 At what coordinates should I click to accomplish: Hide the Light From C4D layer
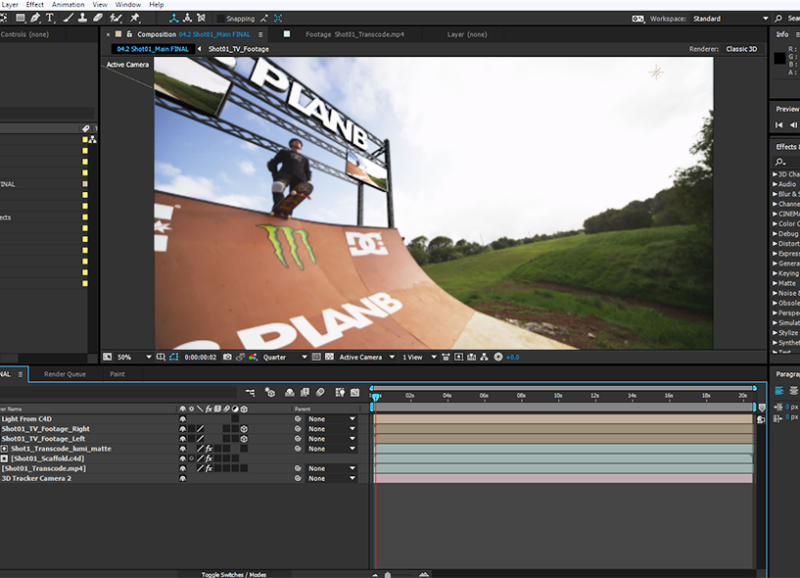[183, 419]
